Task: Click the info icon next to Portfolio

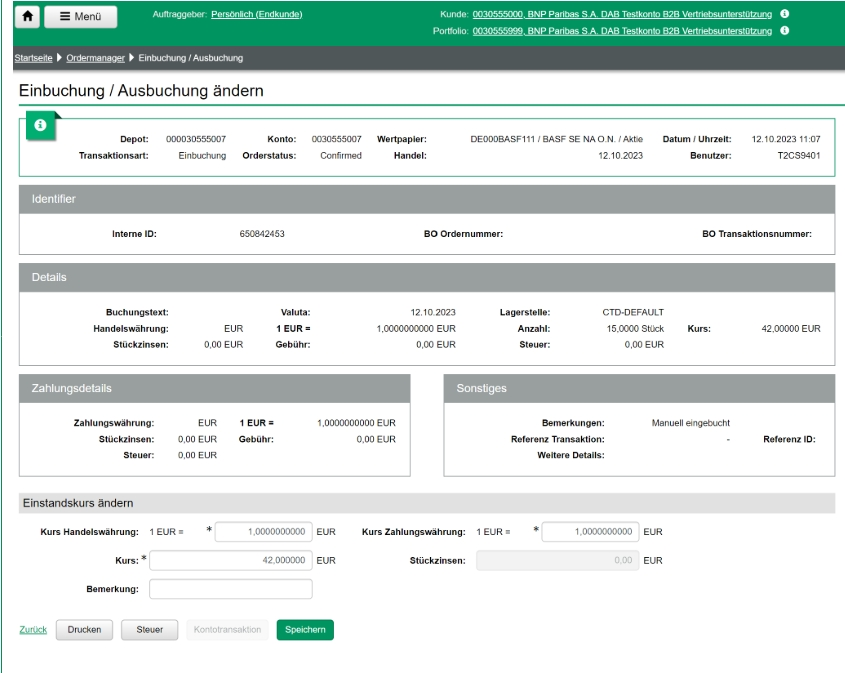Action: point(785,31)
